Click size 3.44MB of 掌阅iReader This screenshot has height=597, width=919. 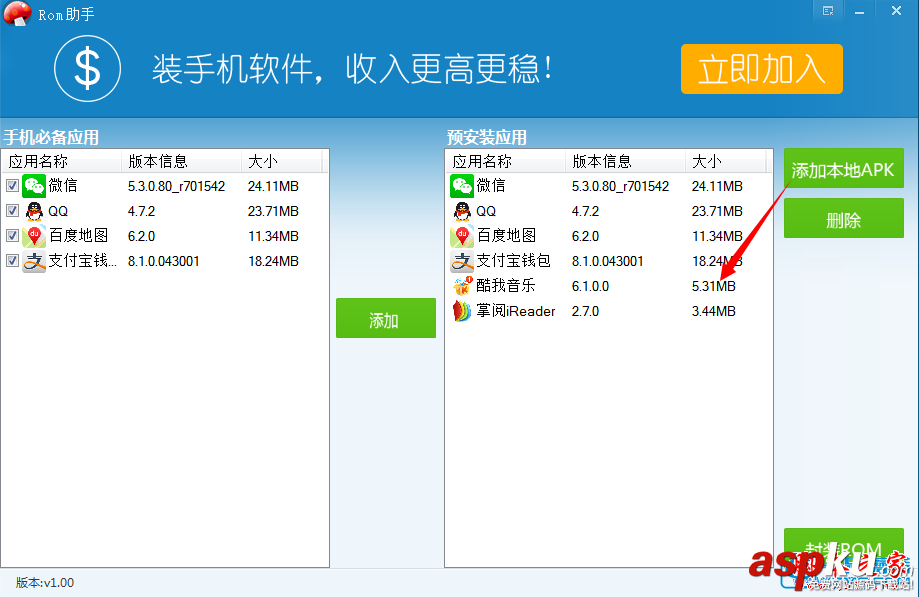point(713,312)
